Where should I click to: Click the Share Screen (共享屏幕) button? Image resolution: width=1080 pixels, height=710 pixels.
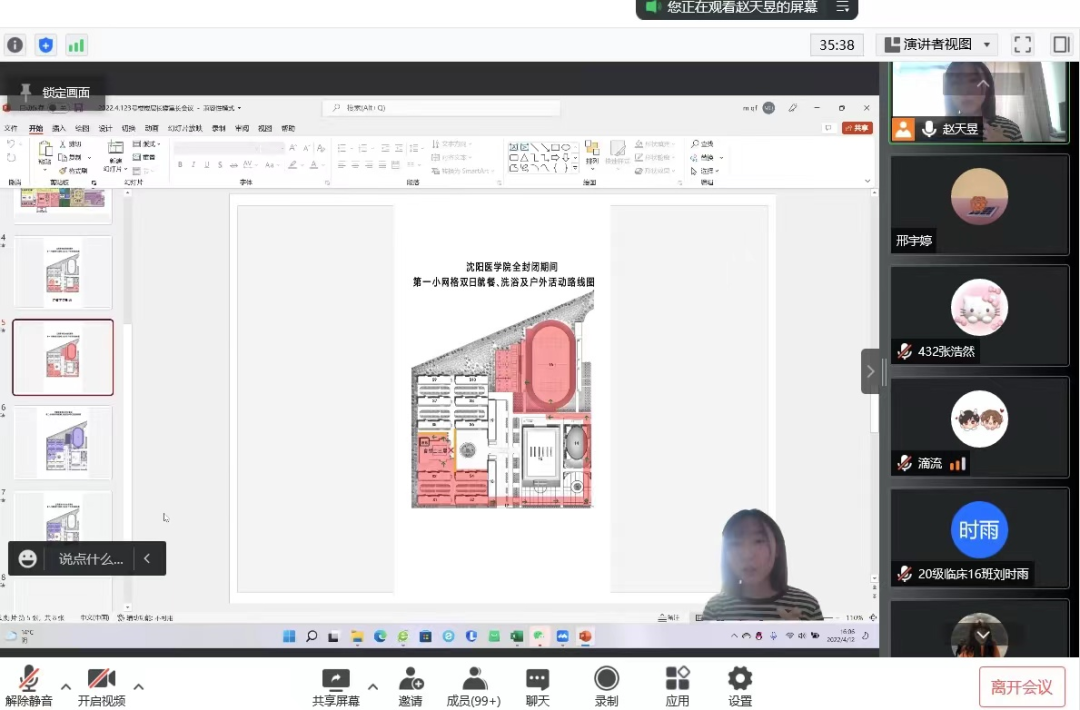335,686
